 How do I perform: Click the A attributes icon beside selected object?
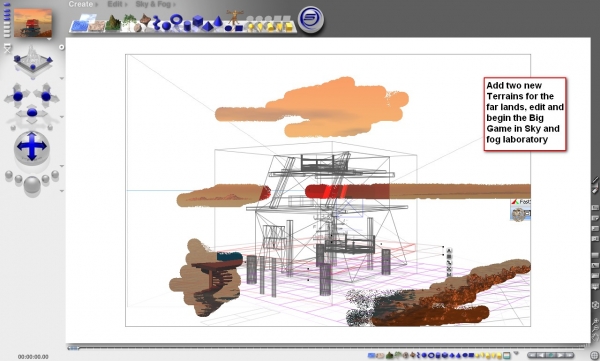(449, 251)
